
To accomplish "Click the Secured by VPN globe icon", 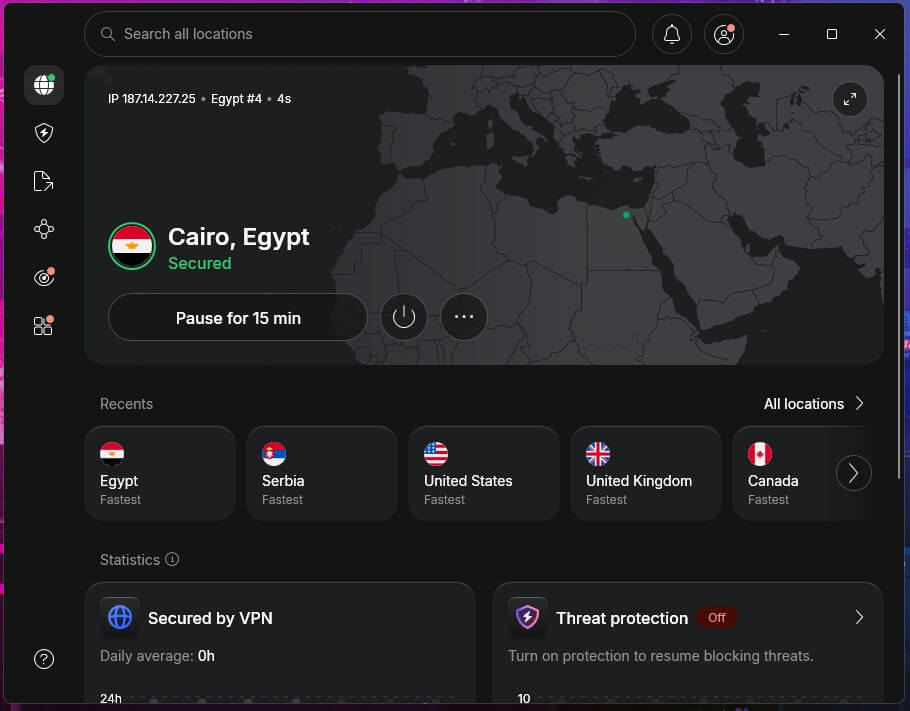I will [120, 617].
